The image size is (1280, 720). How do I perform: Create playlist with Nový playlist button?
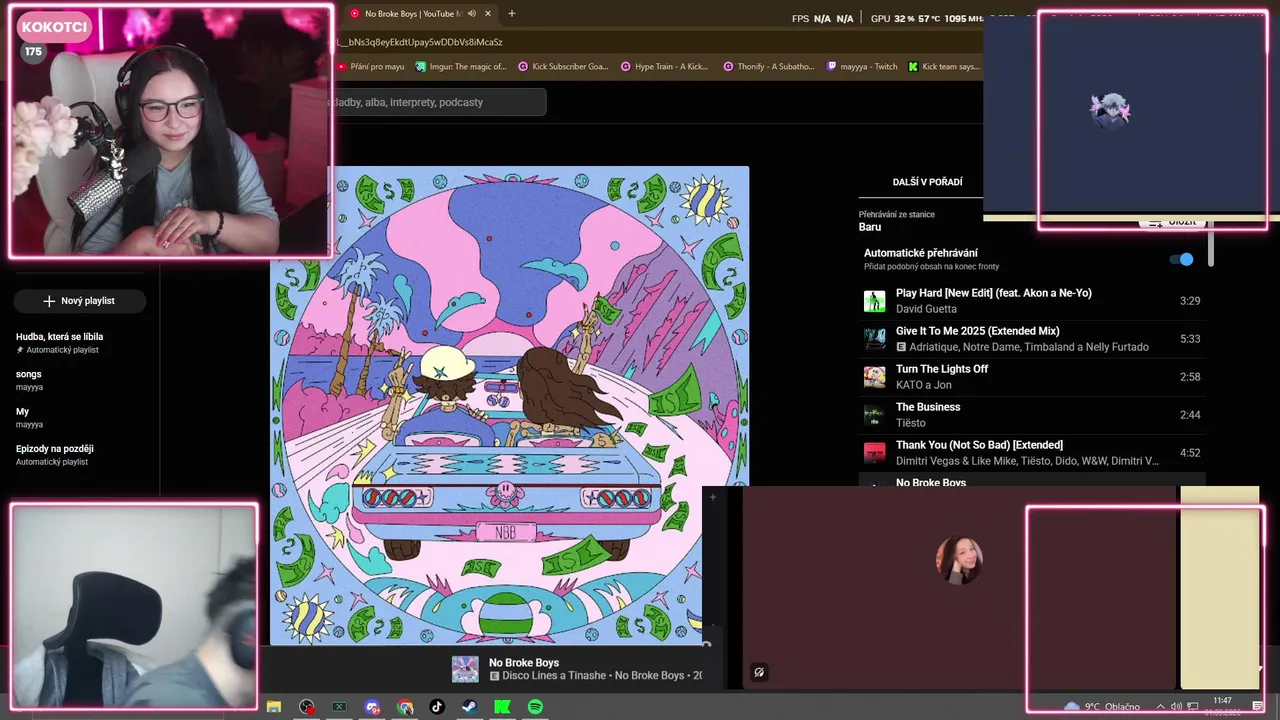pyautogui.click(x=80, y=301)
